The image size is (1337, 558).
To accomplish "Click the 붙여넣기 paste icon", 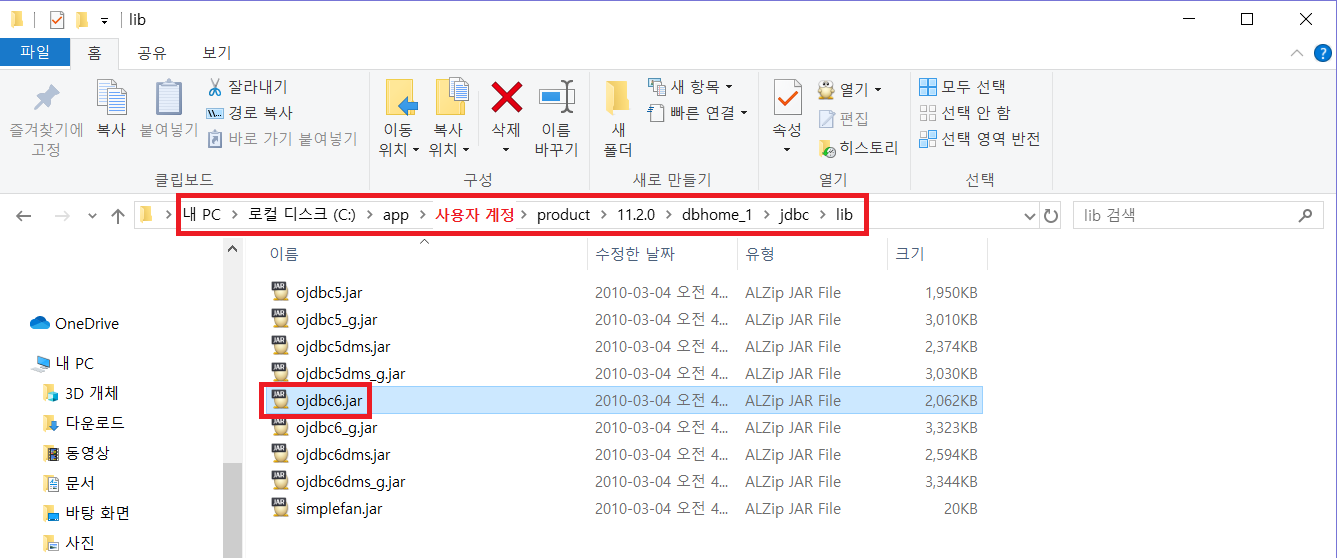I will pyautogui.click(x=168, y=98).
